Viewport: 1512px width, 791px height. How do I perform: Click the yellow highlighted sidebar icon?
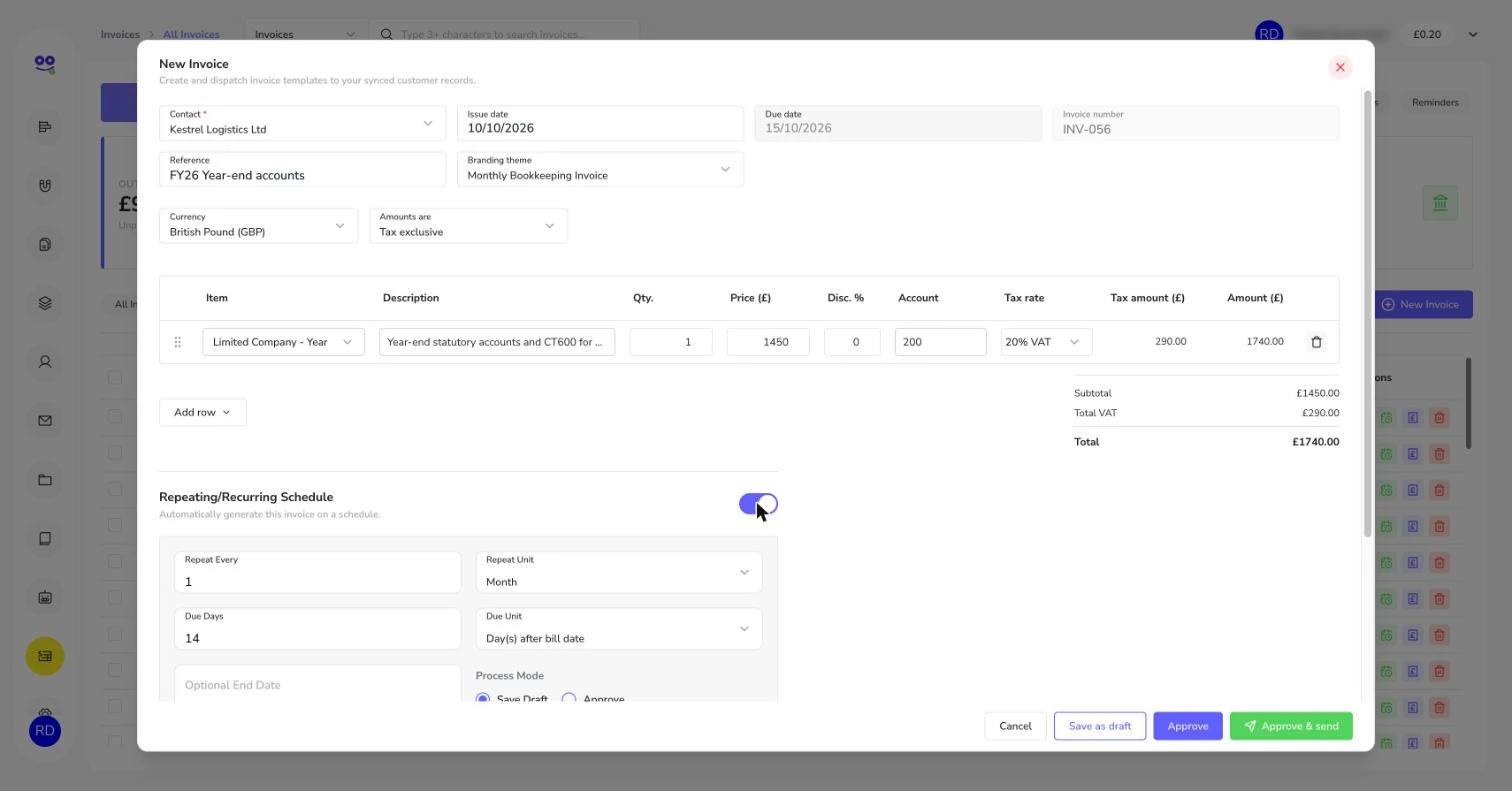tap(45, 656)
